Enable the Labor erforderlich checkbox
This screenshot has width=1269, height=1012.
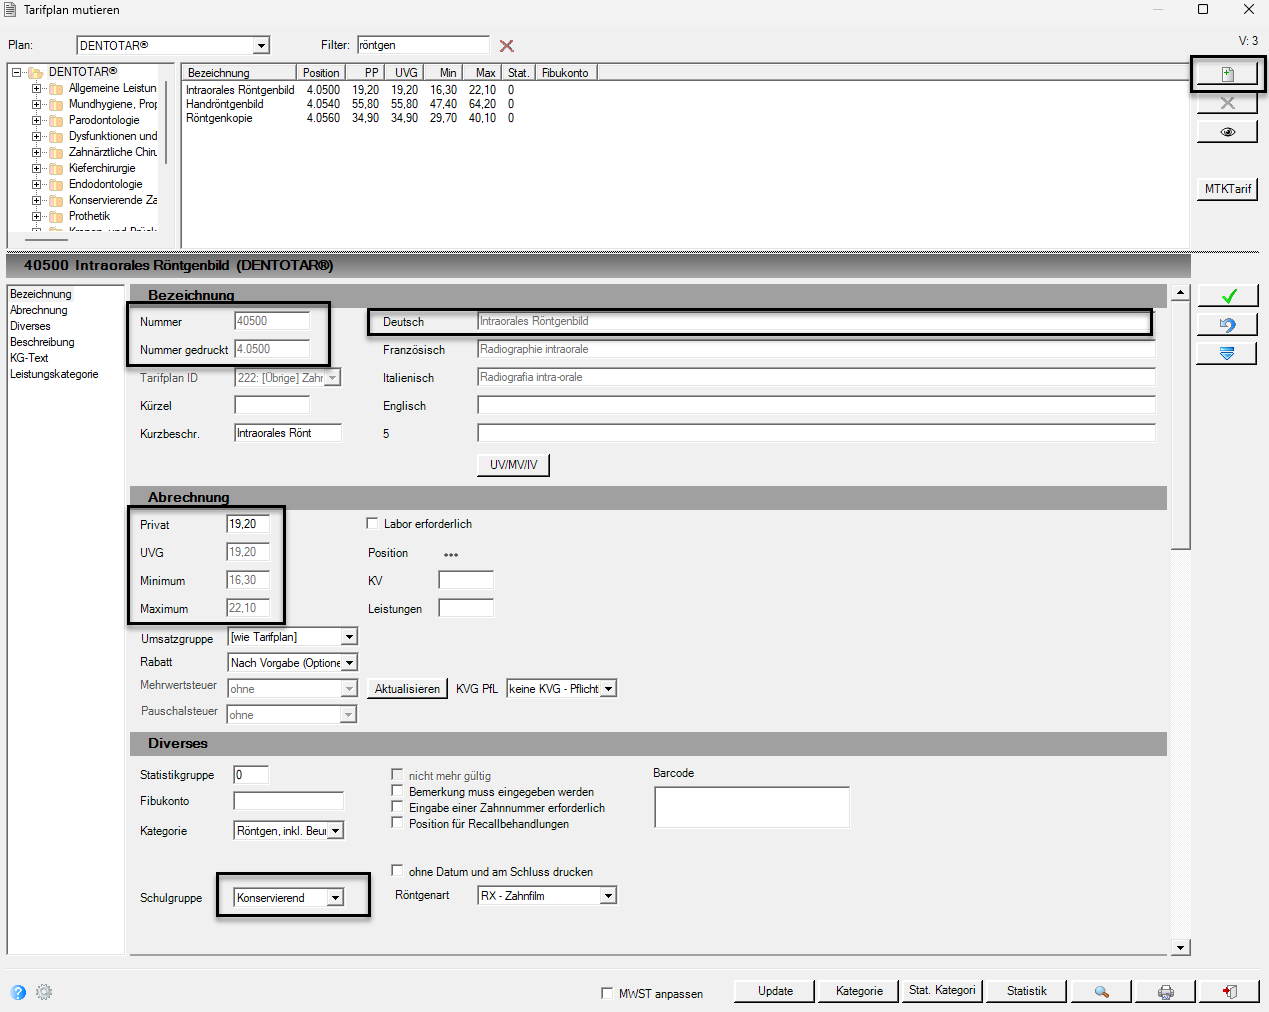[372, 523]
